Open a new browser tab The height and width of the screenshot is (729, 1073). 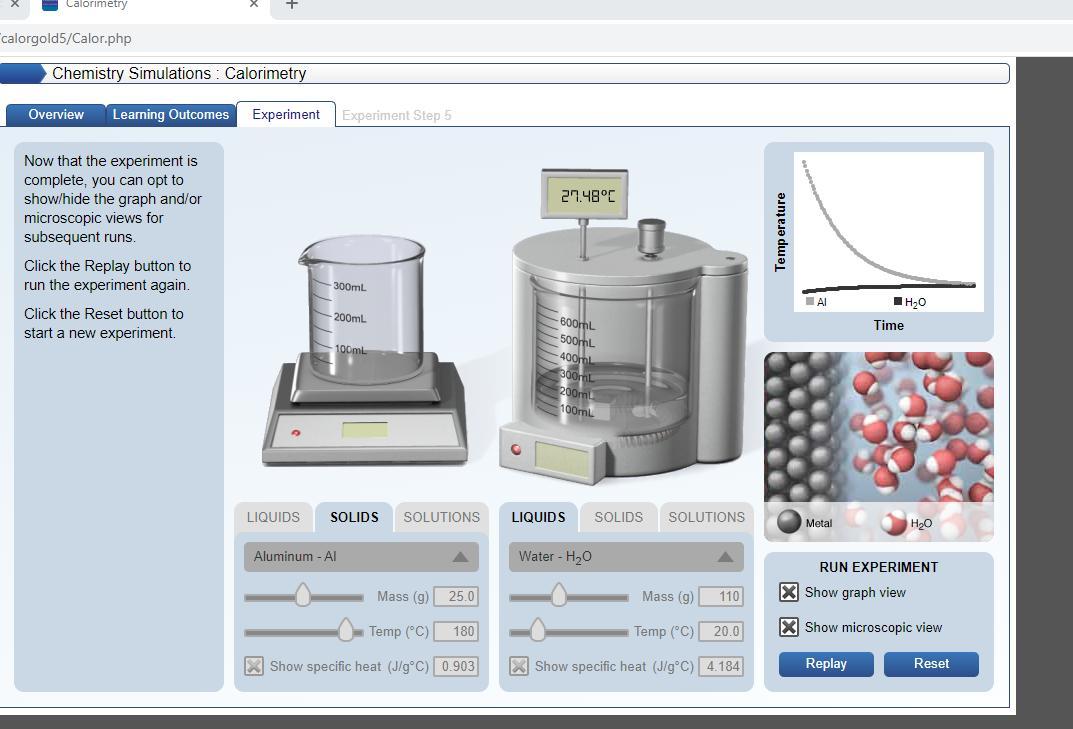(292, 4)
